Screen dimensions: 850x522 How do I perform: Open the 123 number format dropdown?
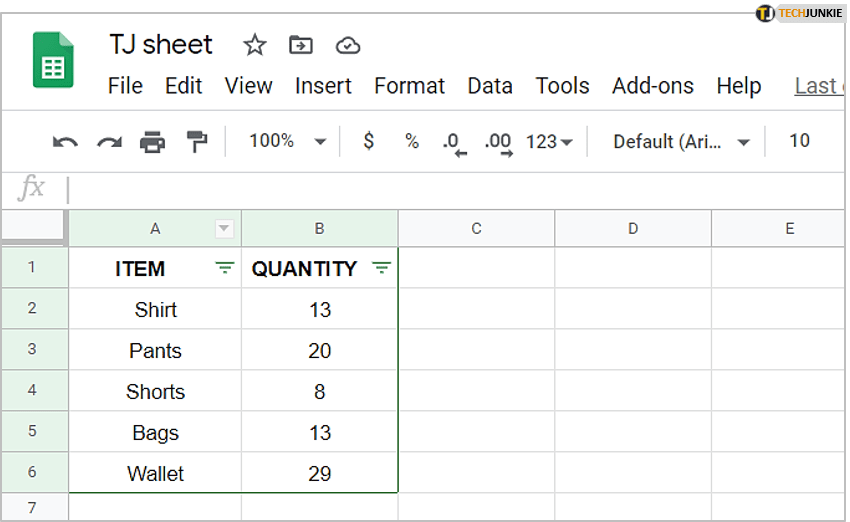[x=549, y=142]
